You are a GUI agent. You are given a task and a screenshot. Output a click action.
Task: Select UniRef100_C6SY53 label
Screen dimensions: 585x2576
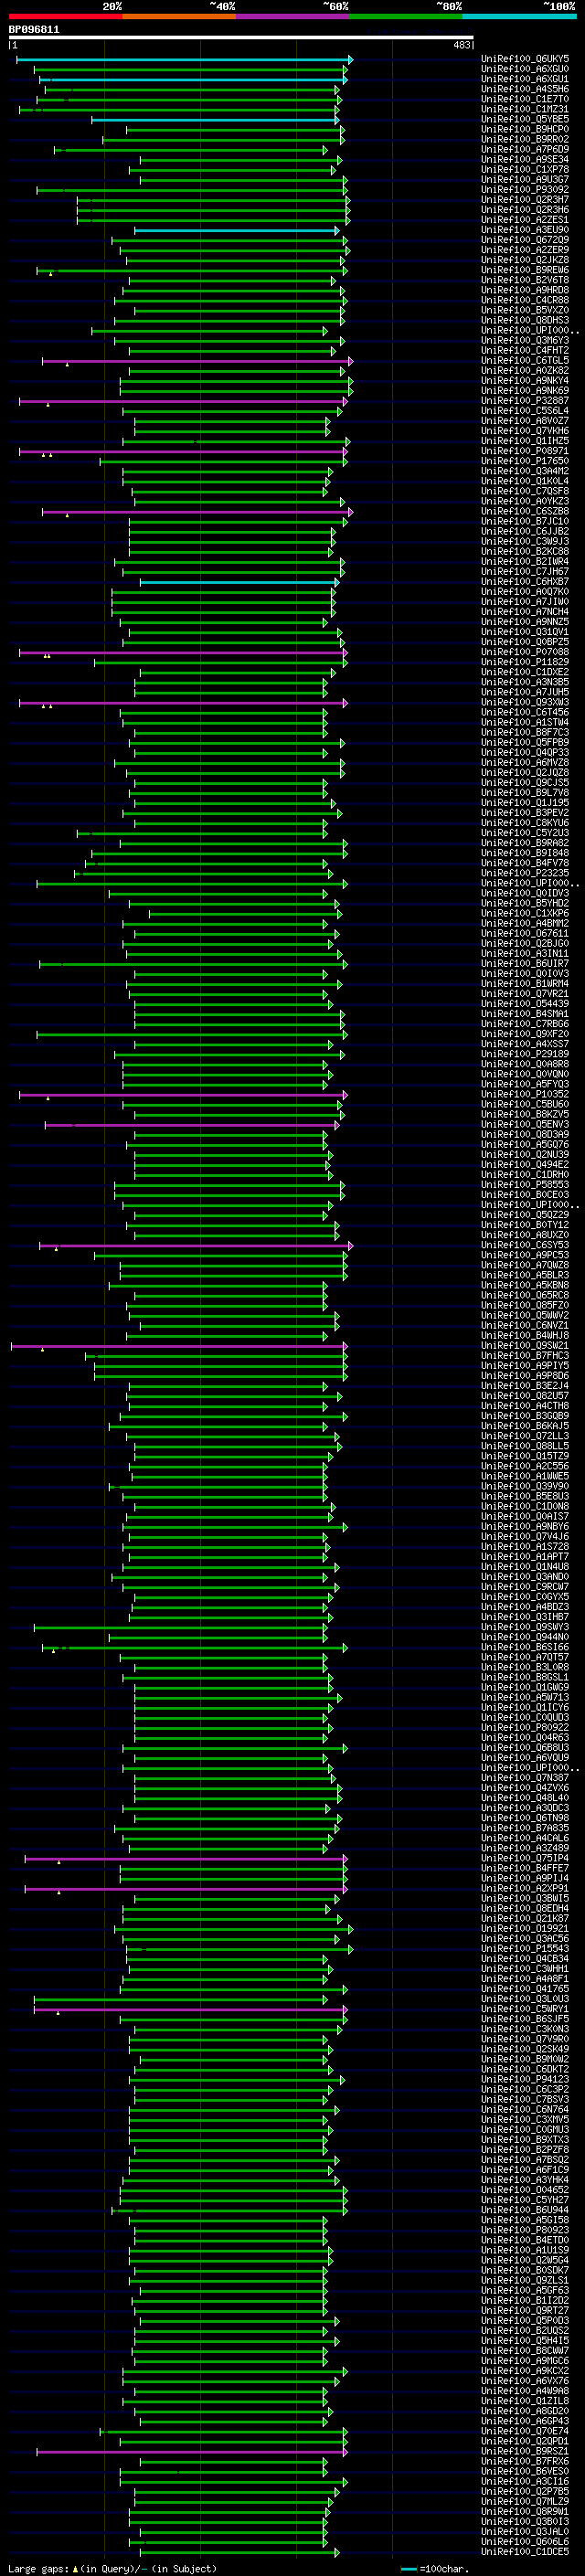(525, 1246)
